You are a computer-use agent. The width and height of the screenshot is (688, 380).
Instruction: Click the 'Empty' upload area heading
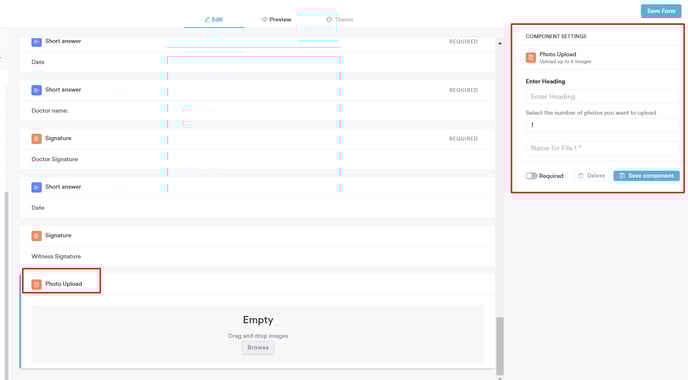pyautogui.click(x=258, y=320)
